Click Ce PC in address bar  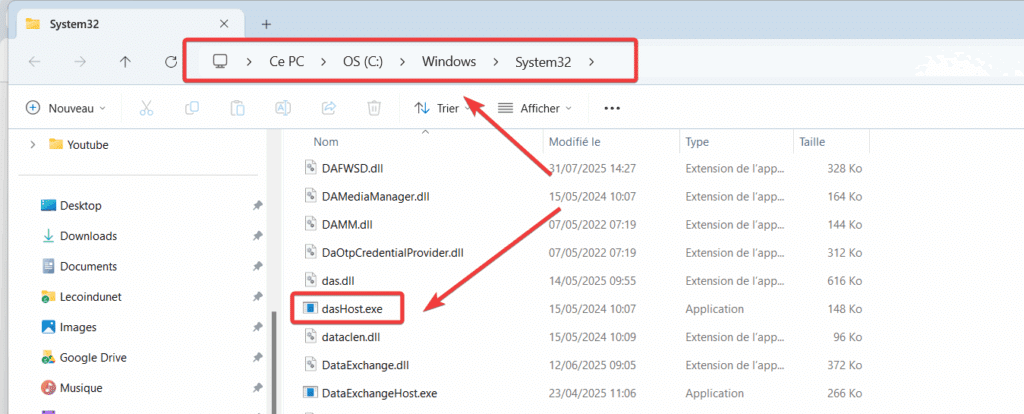tap(286, 62)
